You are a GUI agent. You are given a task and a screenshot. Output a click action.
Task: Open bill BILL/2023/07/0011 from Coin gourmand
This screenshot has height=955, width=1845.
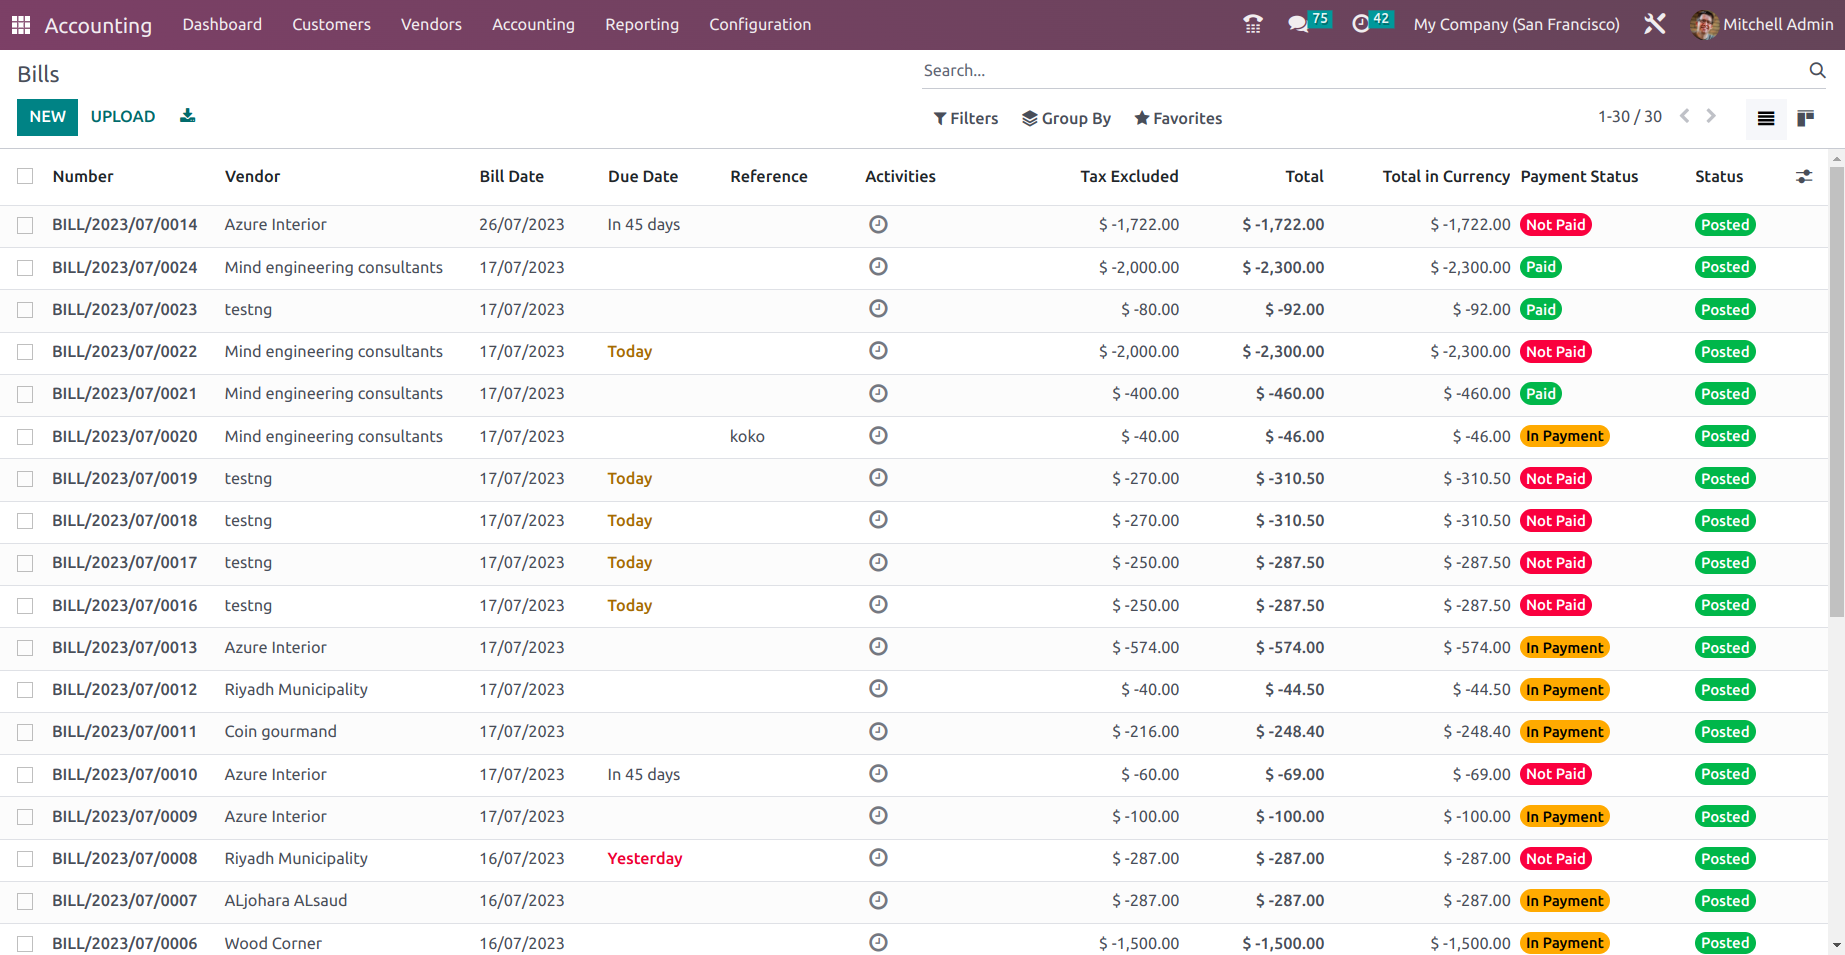124,731
